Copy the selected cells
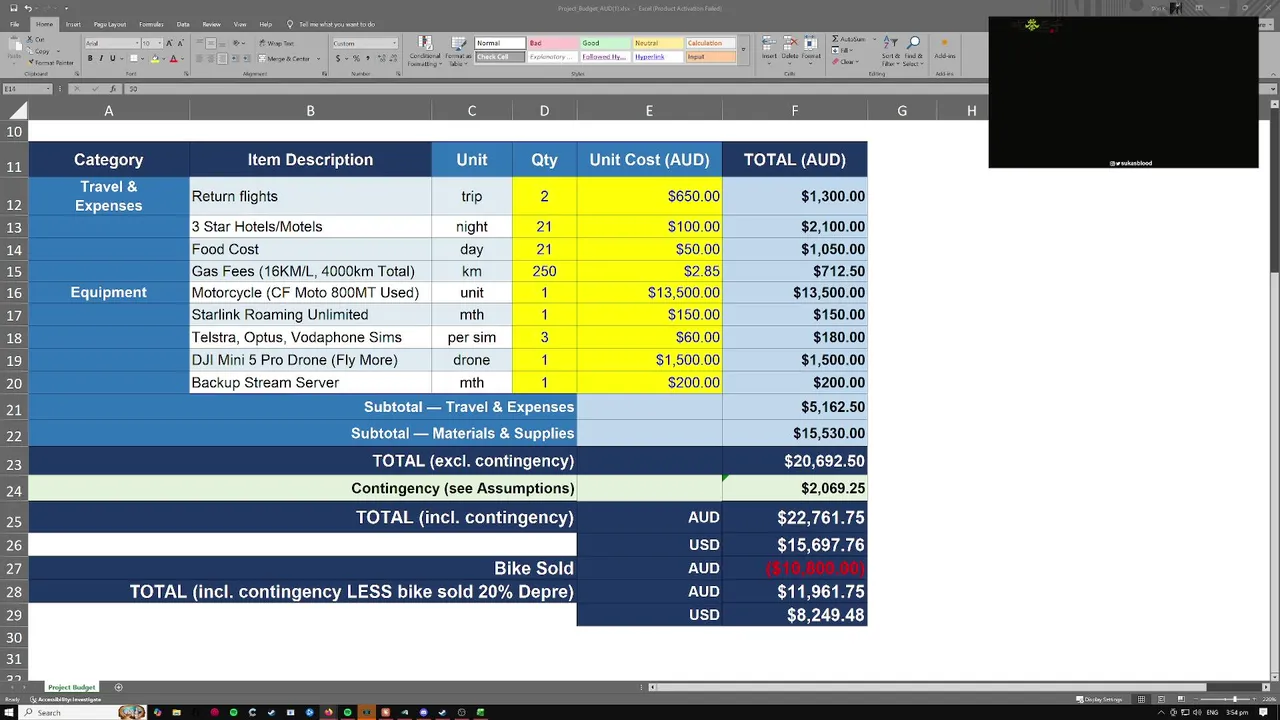The width and height of the screenshot is (1280, 720). click(x=38, y=50)
